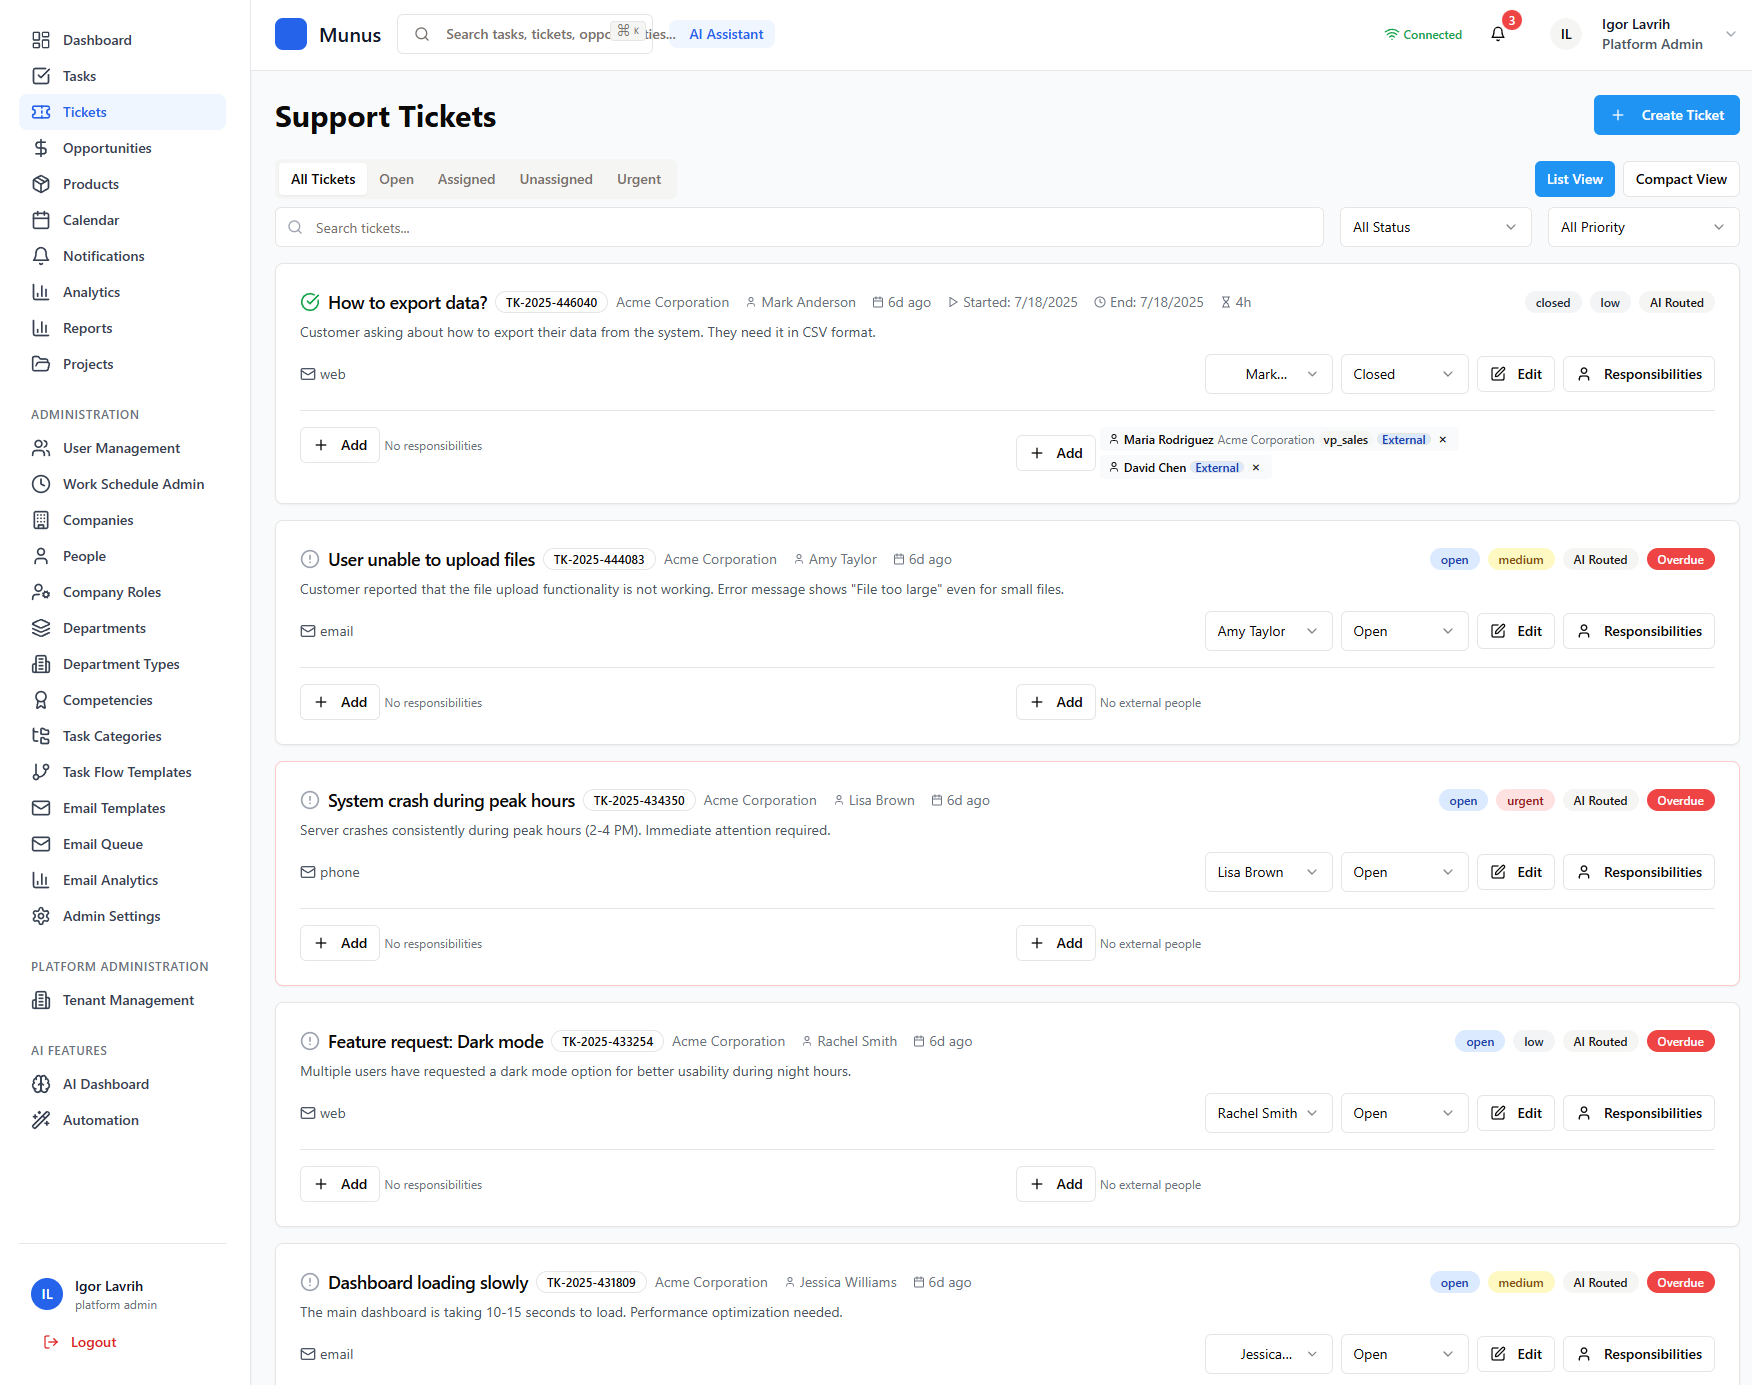
Task: Click the Logout link
Action: [92, 1341]
